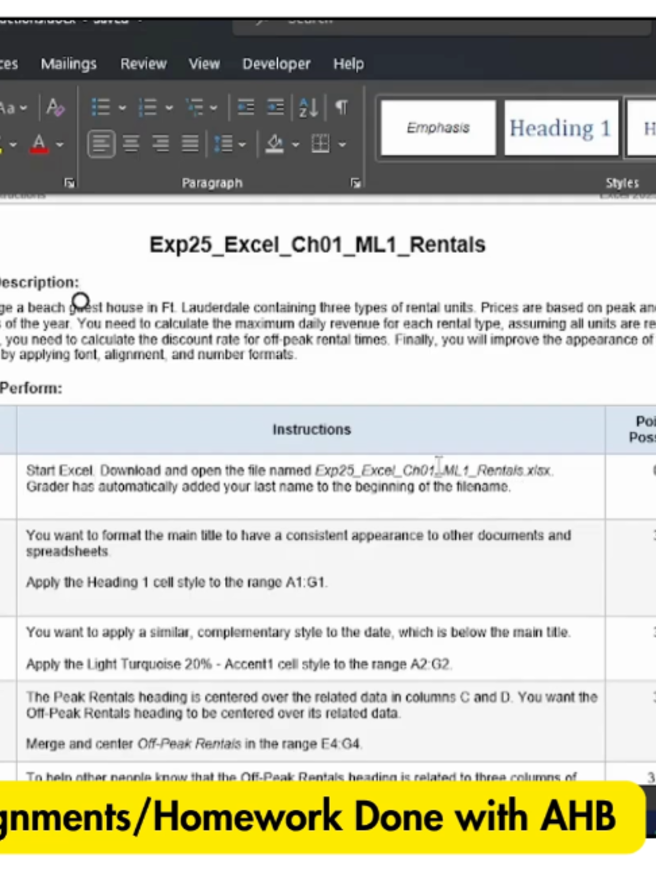656x874 pixels.
Task: Click the Line and Paragraph Spacing icon
Action: (x=224, y=144)
